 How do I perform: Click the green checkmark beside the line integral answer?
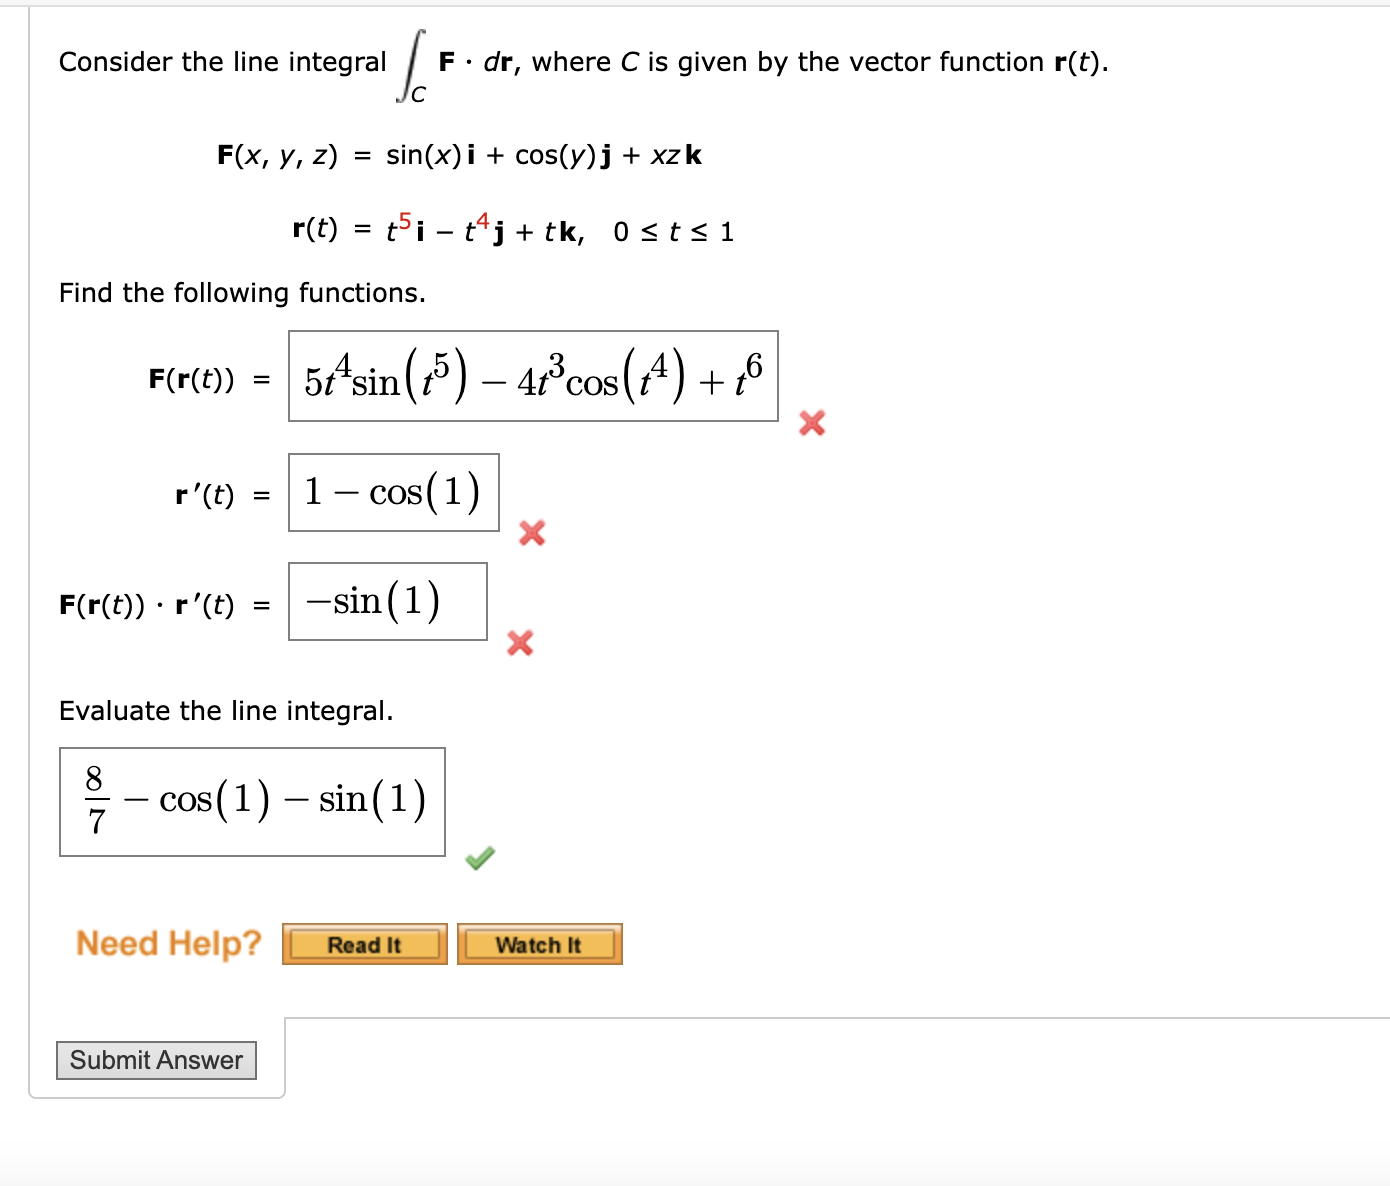(479, 858)
